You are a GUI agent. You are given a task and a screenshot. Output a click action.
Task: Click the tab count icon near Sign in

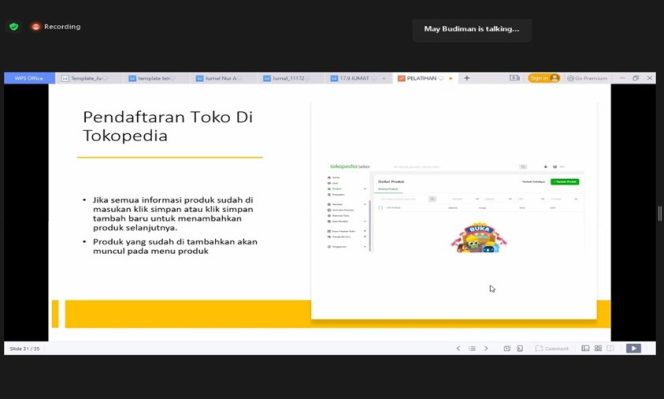tap(514, 78)
